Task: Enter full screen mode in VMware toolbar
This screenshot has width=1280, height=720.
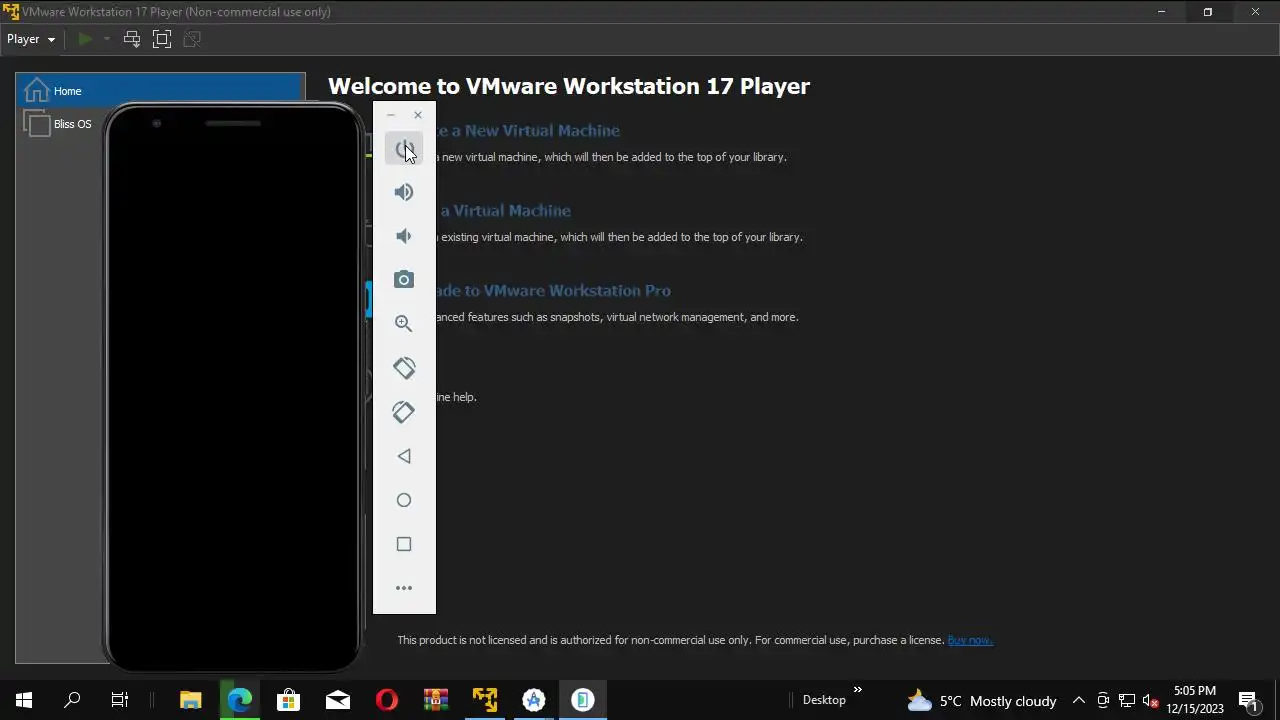Action: pyautogui.click(x=162, y=39)
